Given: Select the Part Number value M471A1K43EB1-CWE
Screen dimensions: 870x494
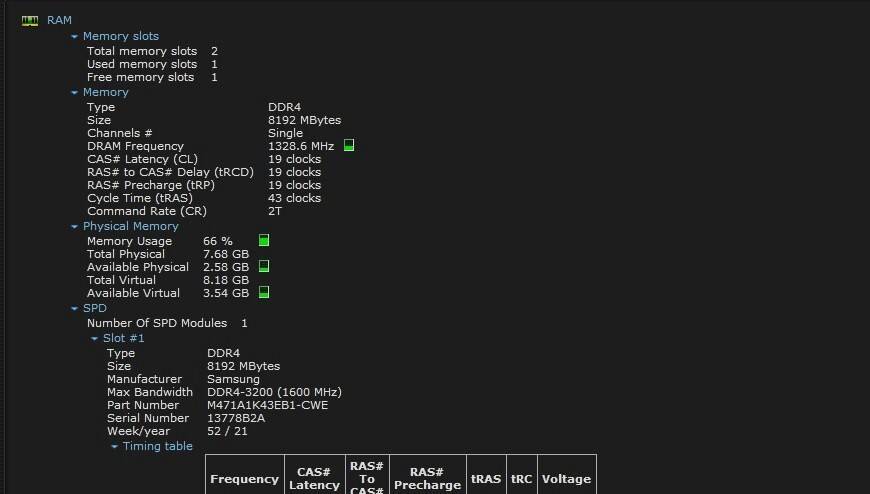Looking at the screenshot, I should 267,405.
